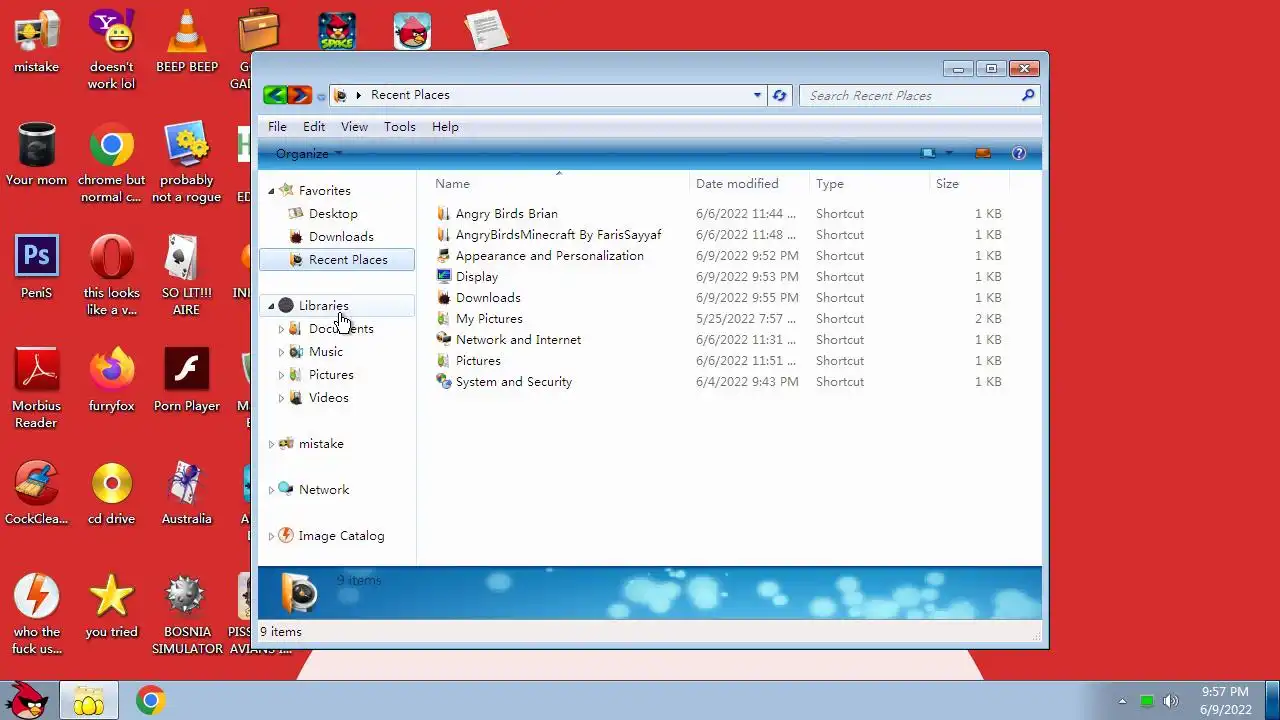Show hidden tray icons arrow
The height and width of the screenshot is (720, 1280).
click(1122, 701)
